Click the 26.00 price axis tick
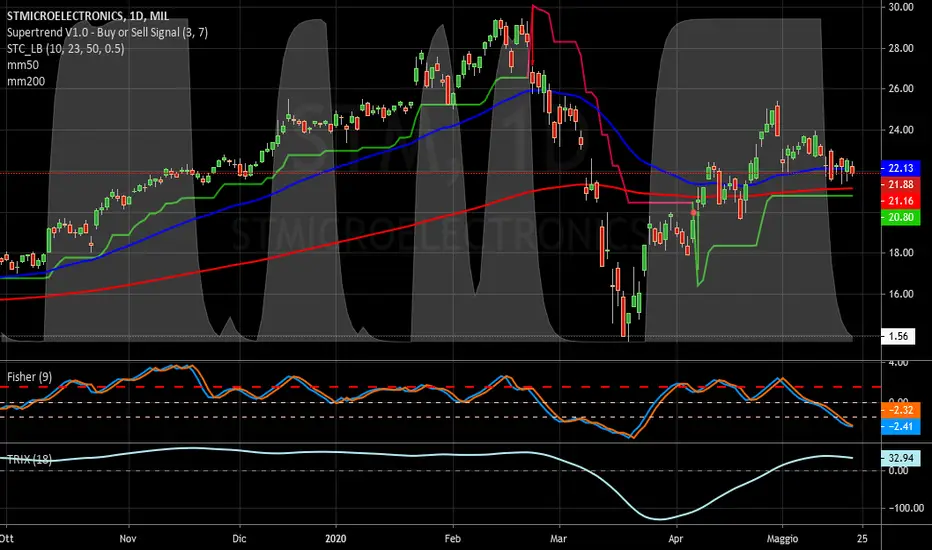This screenshot has width=932, height=550. [x=900, y=89]
